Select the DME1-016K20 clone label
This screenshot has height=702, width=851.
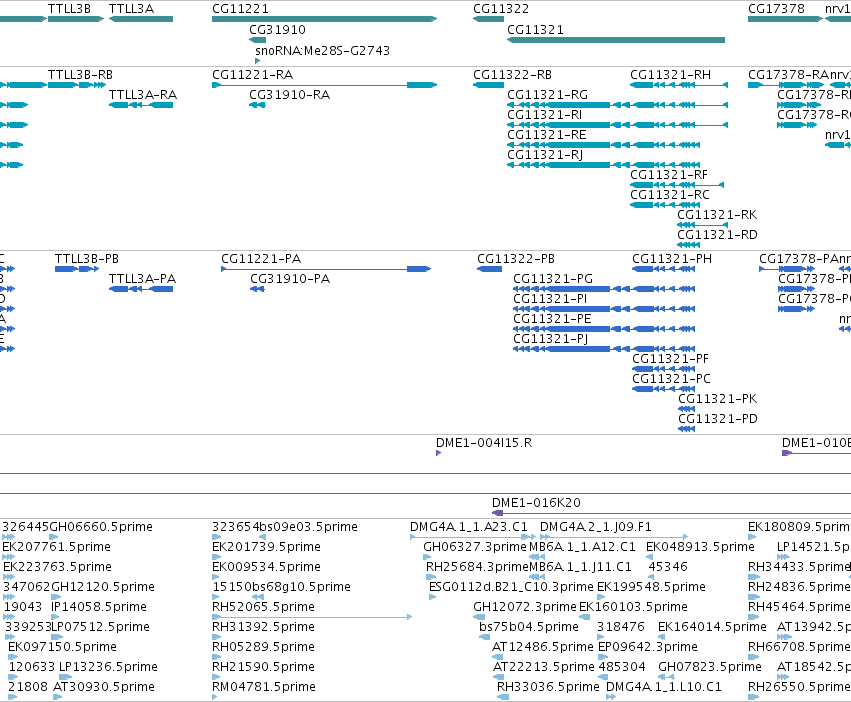(x=536, y=503)
